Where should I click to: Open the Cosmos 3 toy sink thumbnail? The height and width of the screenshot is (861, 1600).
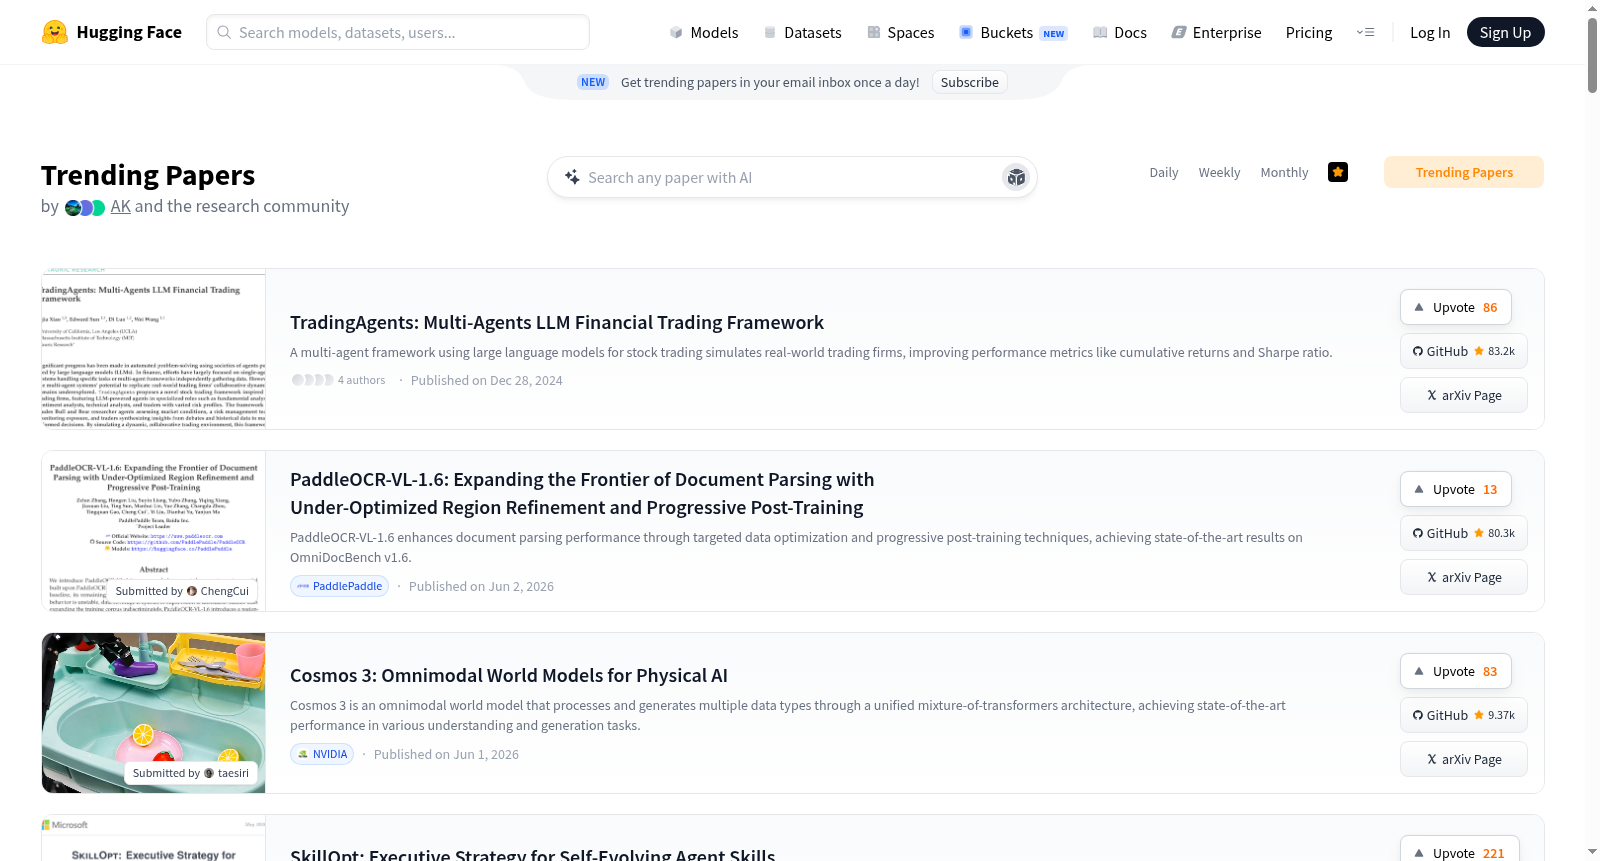pos(154,713)
